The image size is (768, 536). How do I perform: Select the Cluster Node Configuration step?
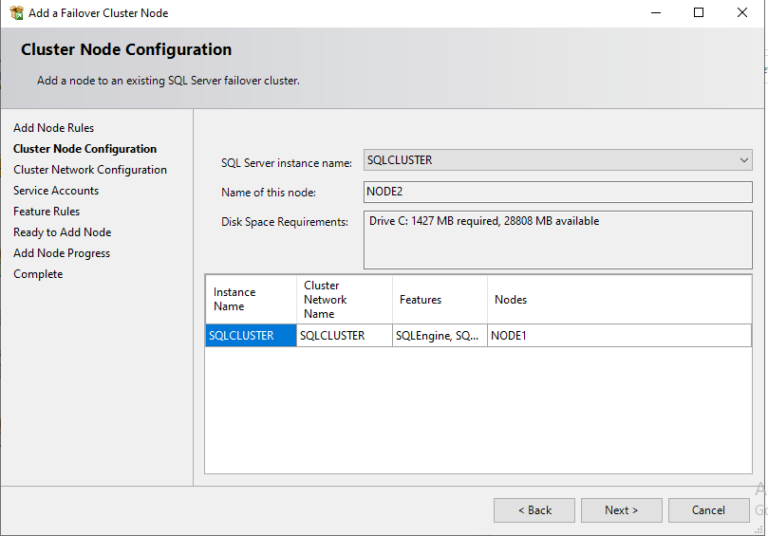(x=85, y=149)
